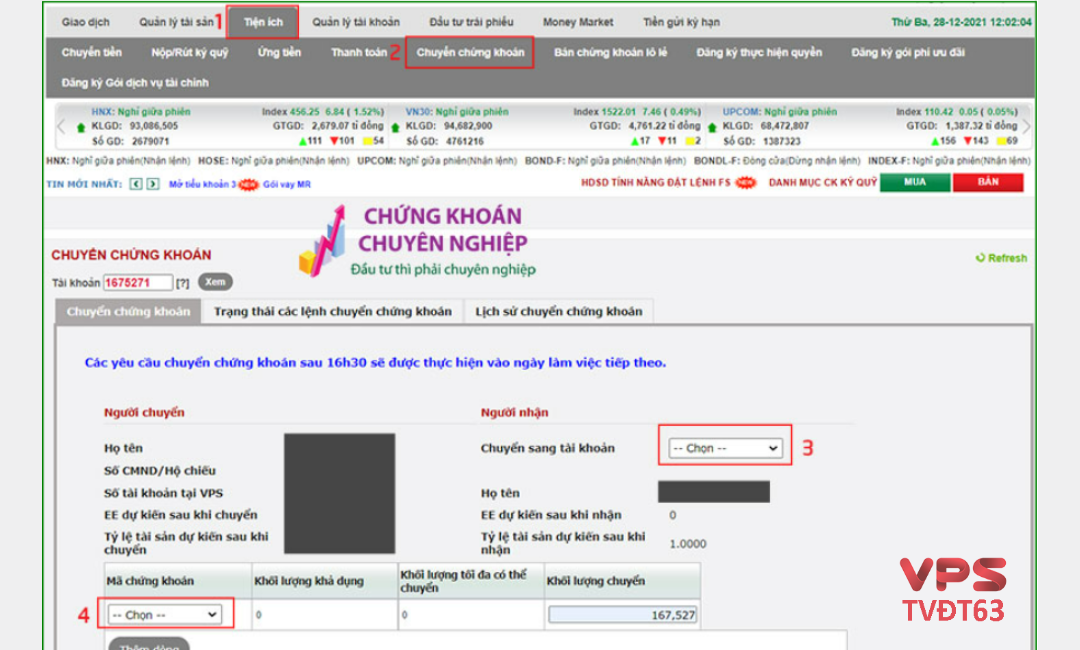Click the Mã chứng khoán column header
The image size is (1080, 650).
click(178, 580)
